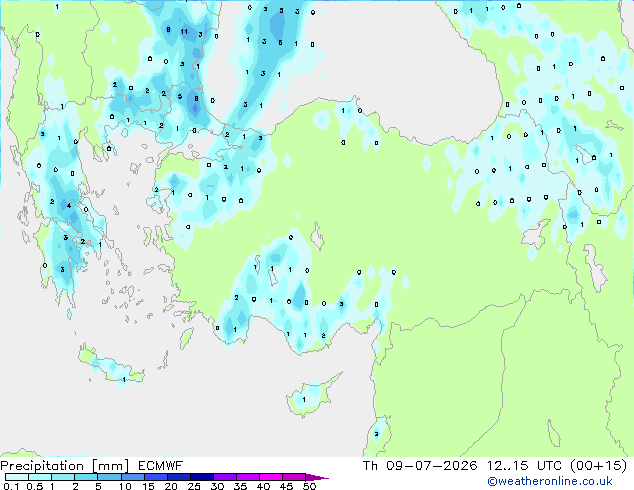Click the 0.5–1 mm legend color swatch

tap(40, 477)
